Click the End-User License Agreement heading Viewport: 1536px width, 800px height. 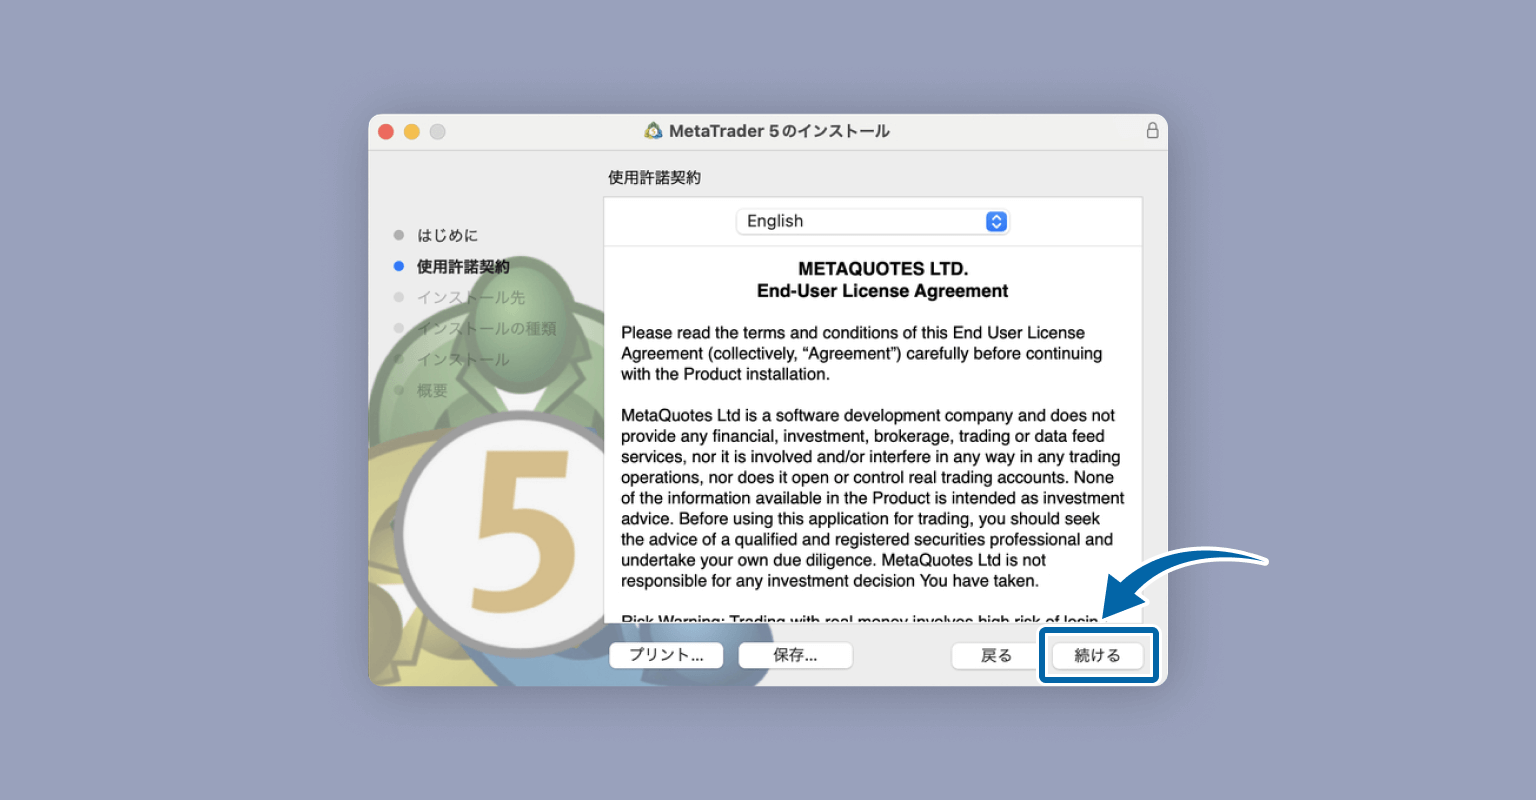click(x=882, y=291)
